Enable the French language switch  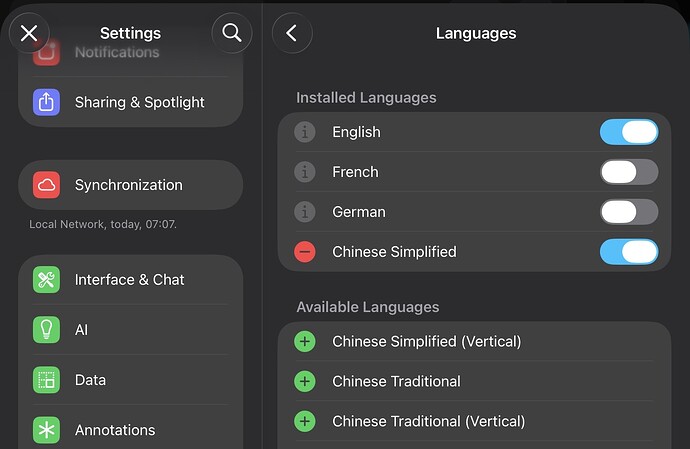point(628,172)
